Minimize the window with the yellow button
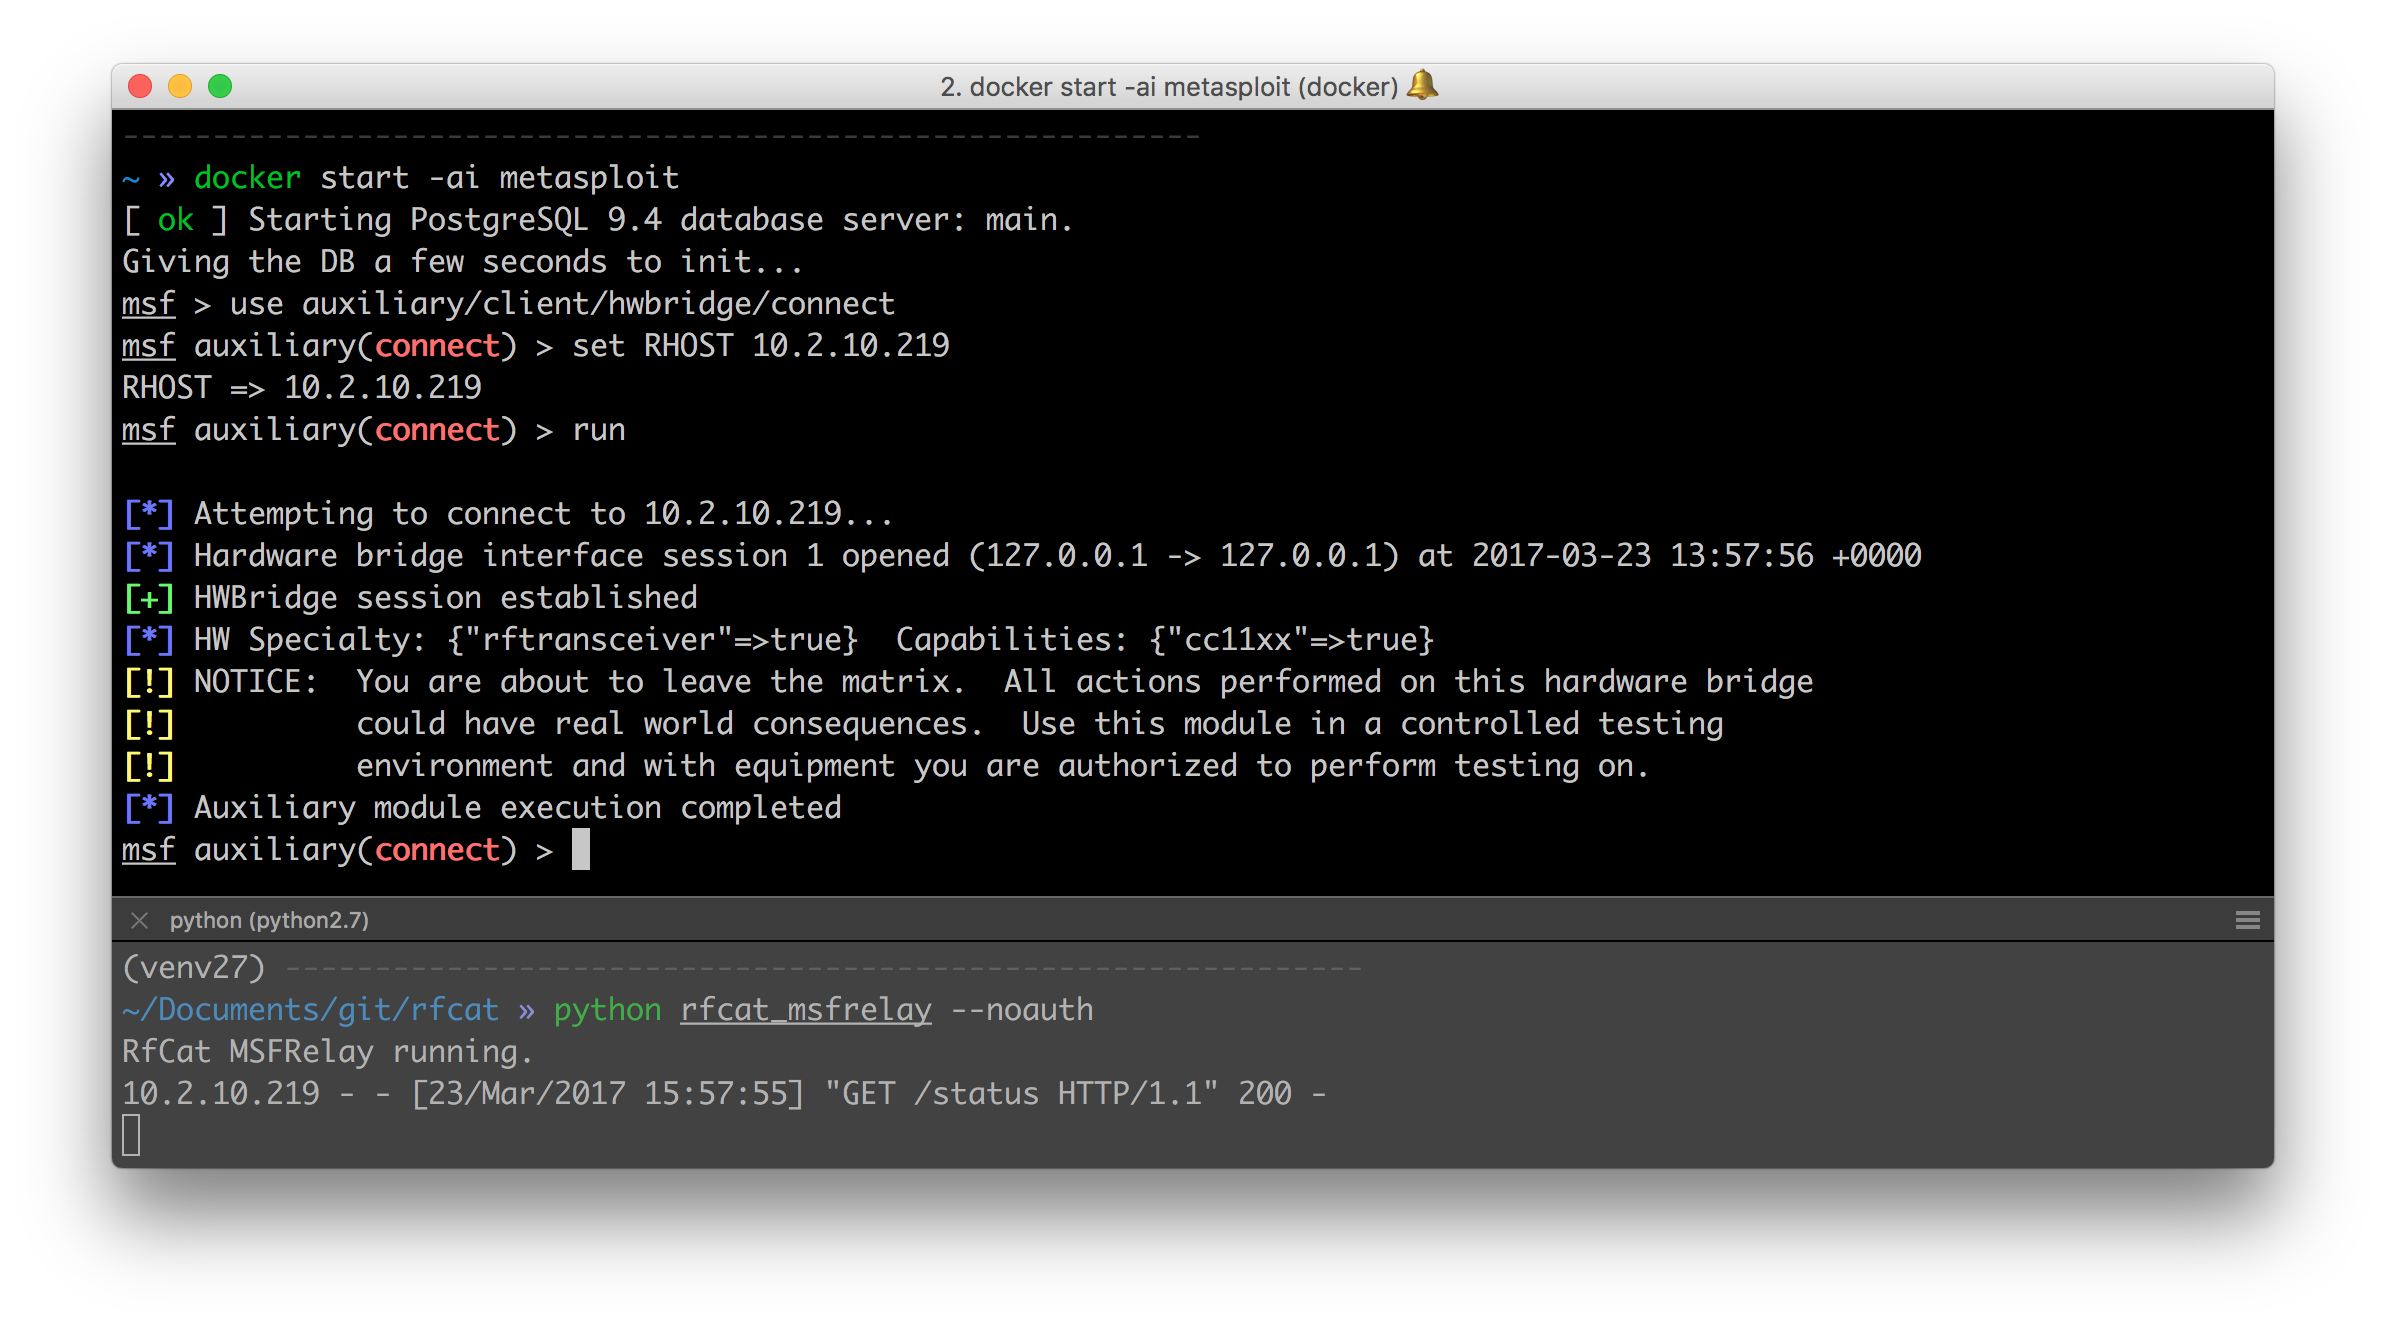The width and height of the screenshot is (2386, 1328). [x=180, y=87]
